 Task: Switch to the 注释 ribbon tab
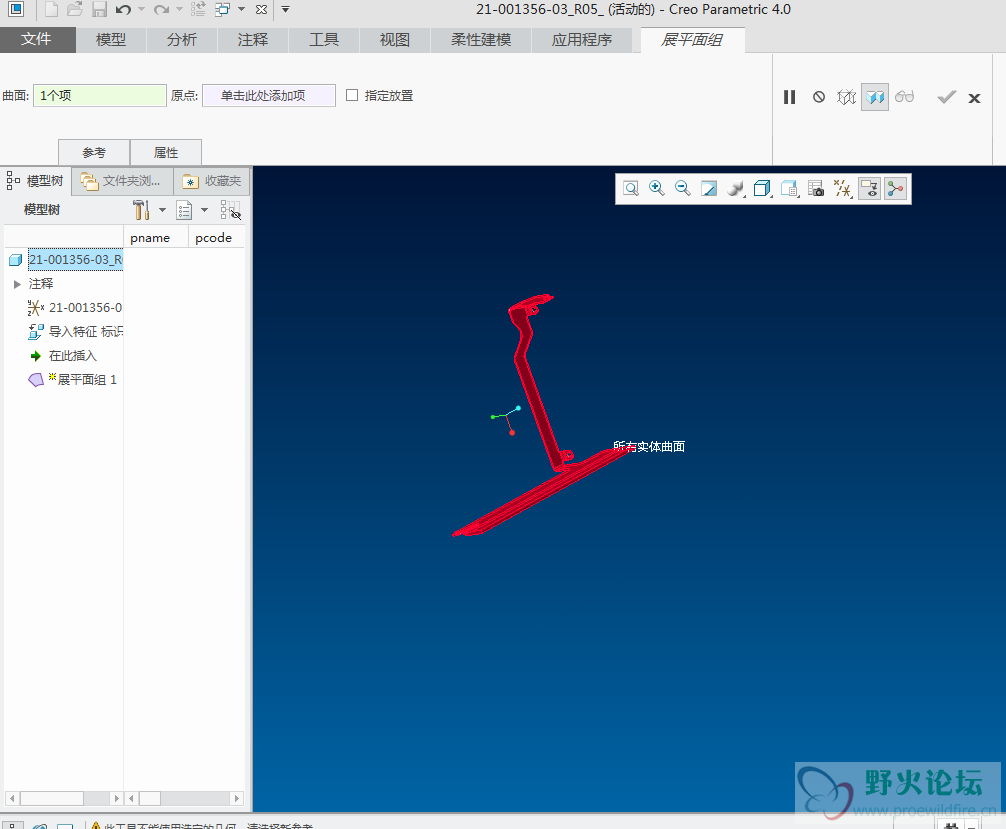253,40
